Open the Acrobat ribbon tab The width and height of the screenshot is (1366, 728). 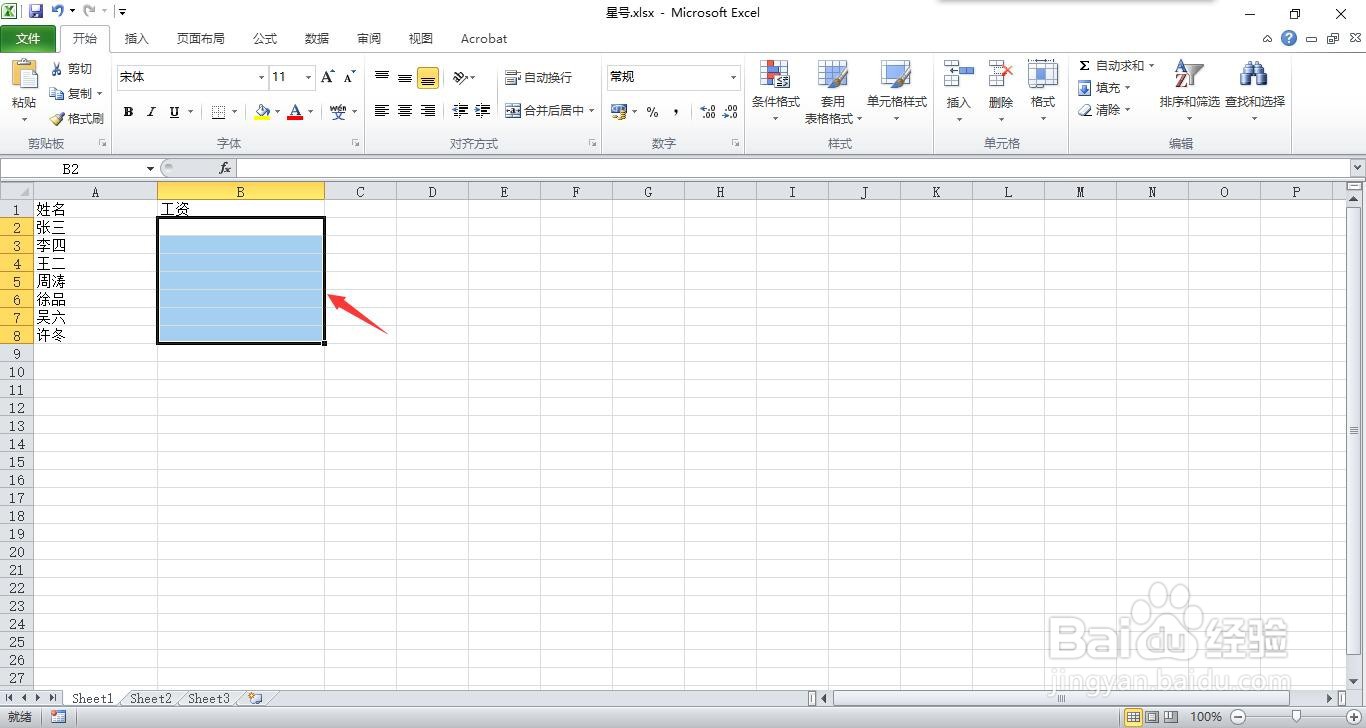pyautogui.click(x=484, y=39)
